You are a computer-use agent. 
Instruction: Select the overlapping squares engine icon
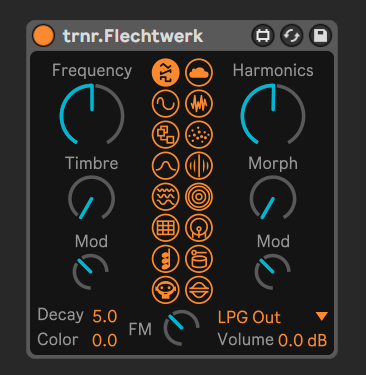coord(166,135)
